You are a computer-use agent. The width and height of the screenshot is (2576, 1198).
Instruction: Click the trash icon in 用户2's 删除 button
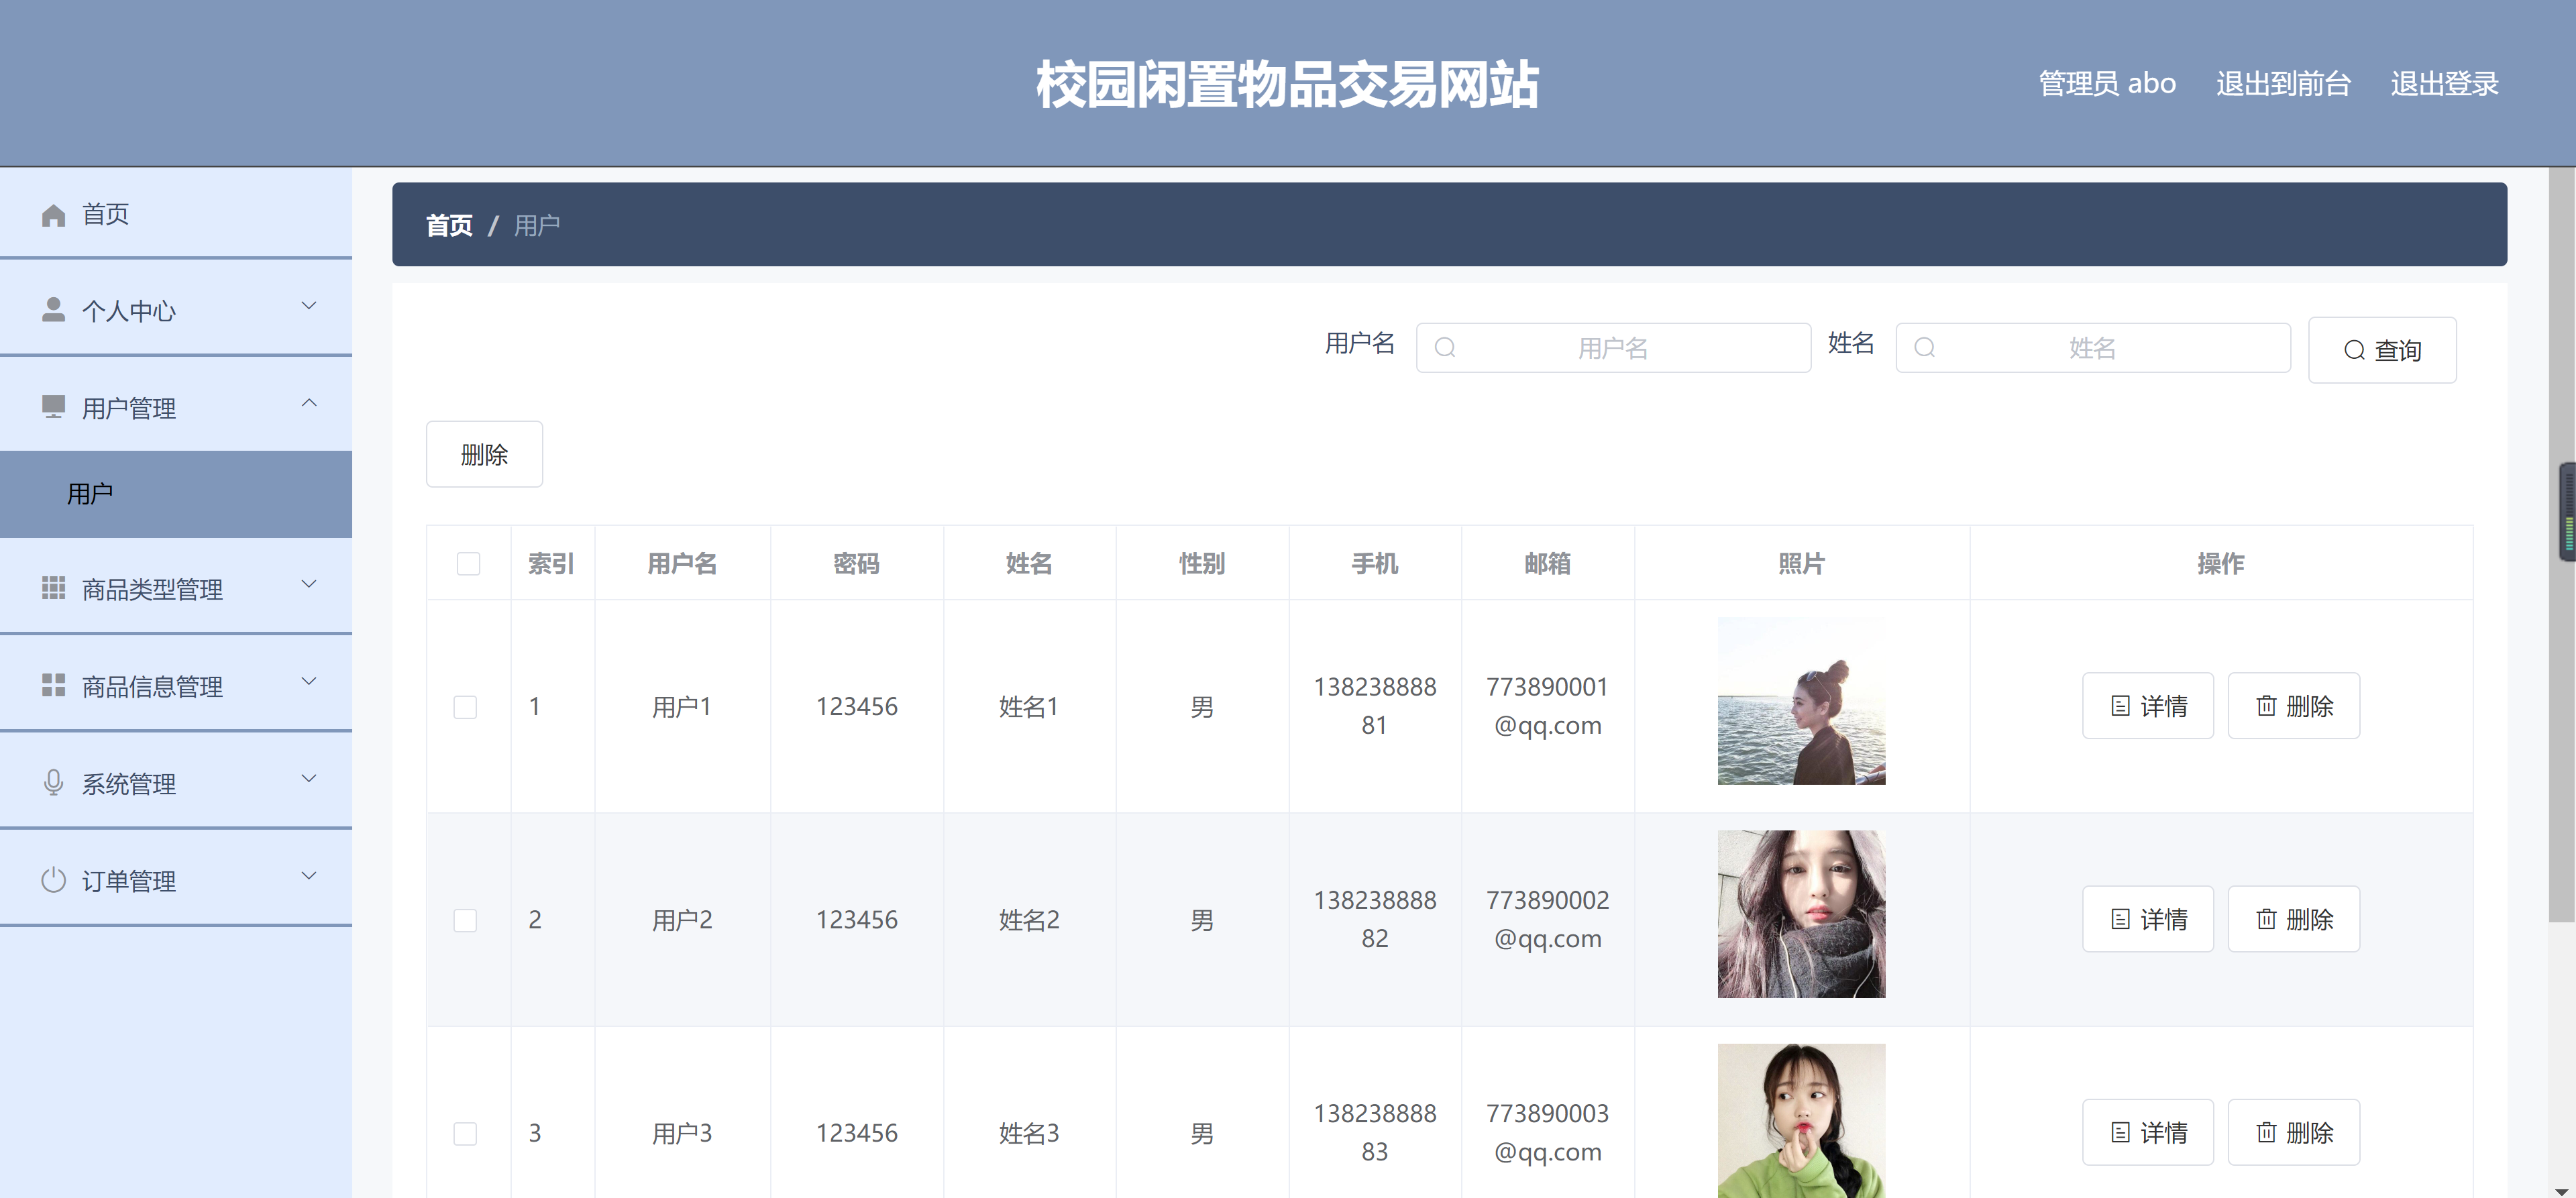(x=2265, y=919)
